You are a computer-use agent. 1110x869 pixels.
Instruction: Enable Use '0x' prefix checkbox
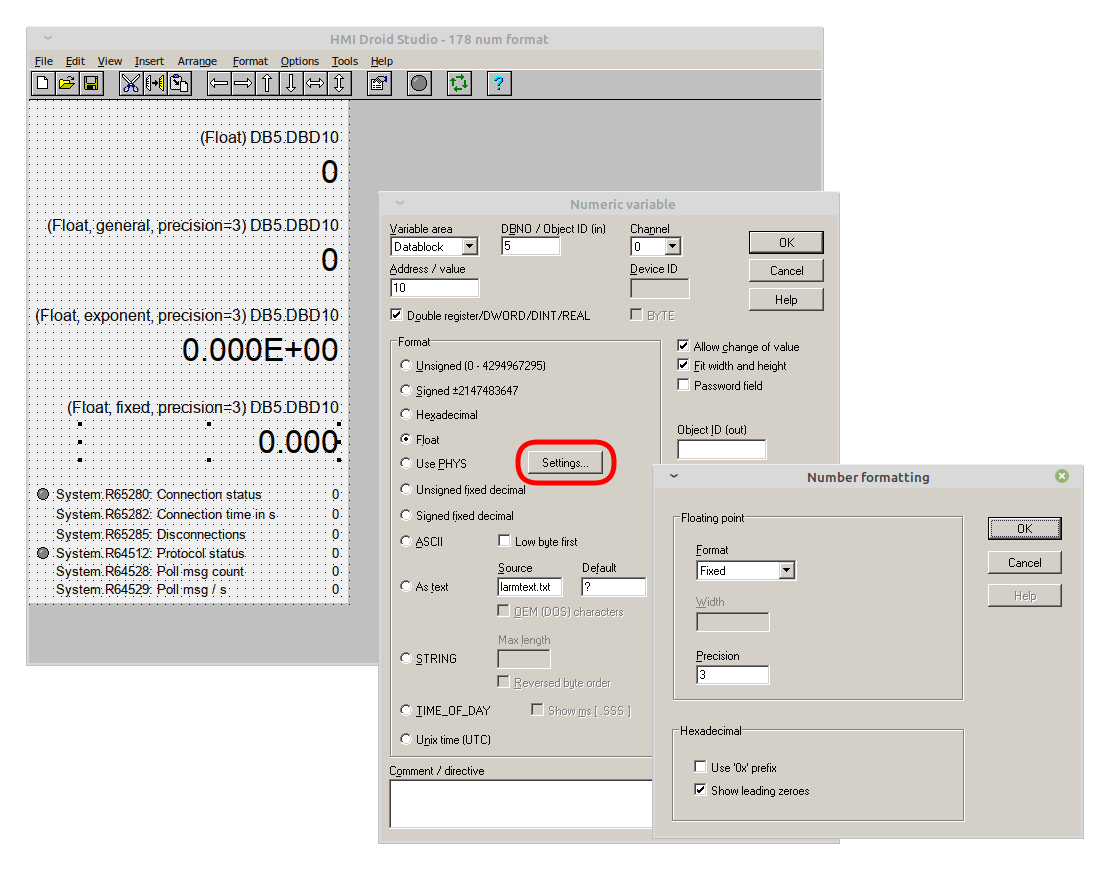tap(700, 766)
